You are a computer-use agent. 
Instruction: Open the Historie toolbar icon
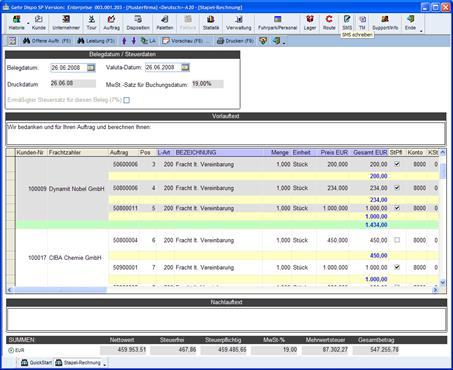coord(16,23)
